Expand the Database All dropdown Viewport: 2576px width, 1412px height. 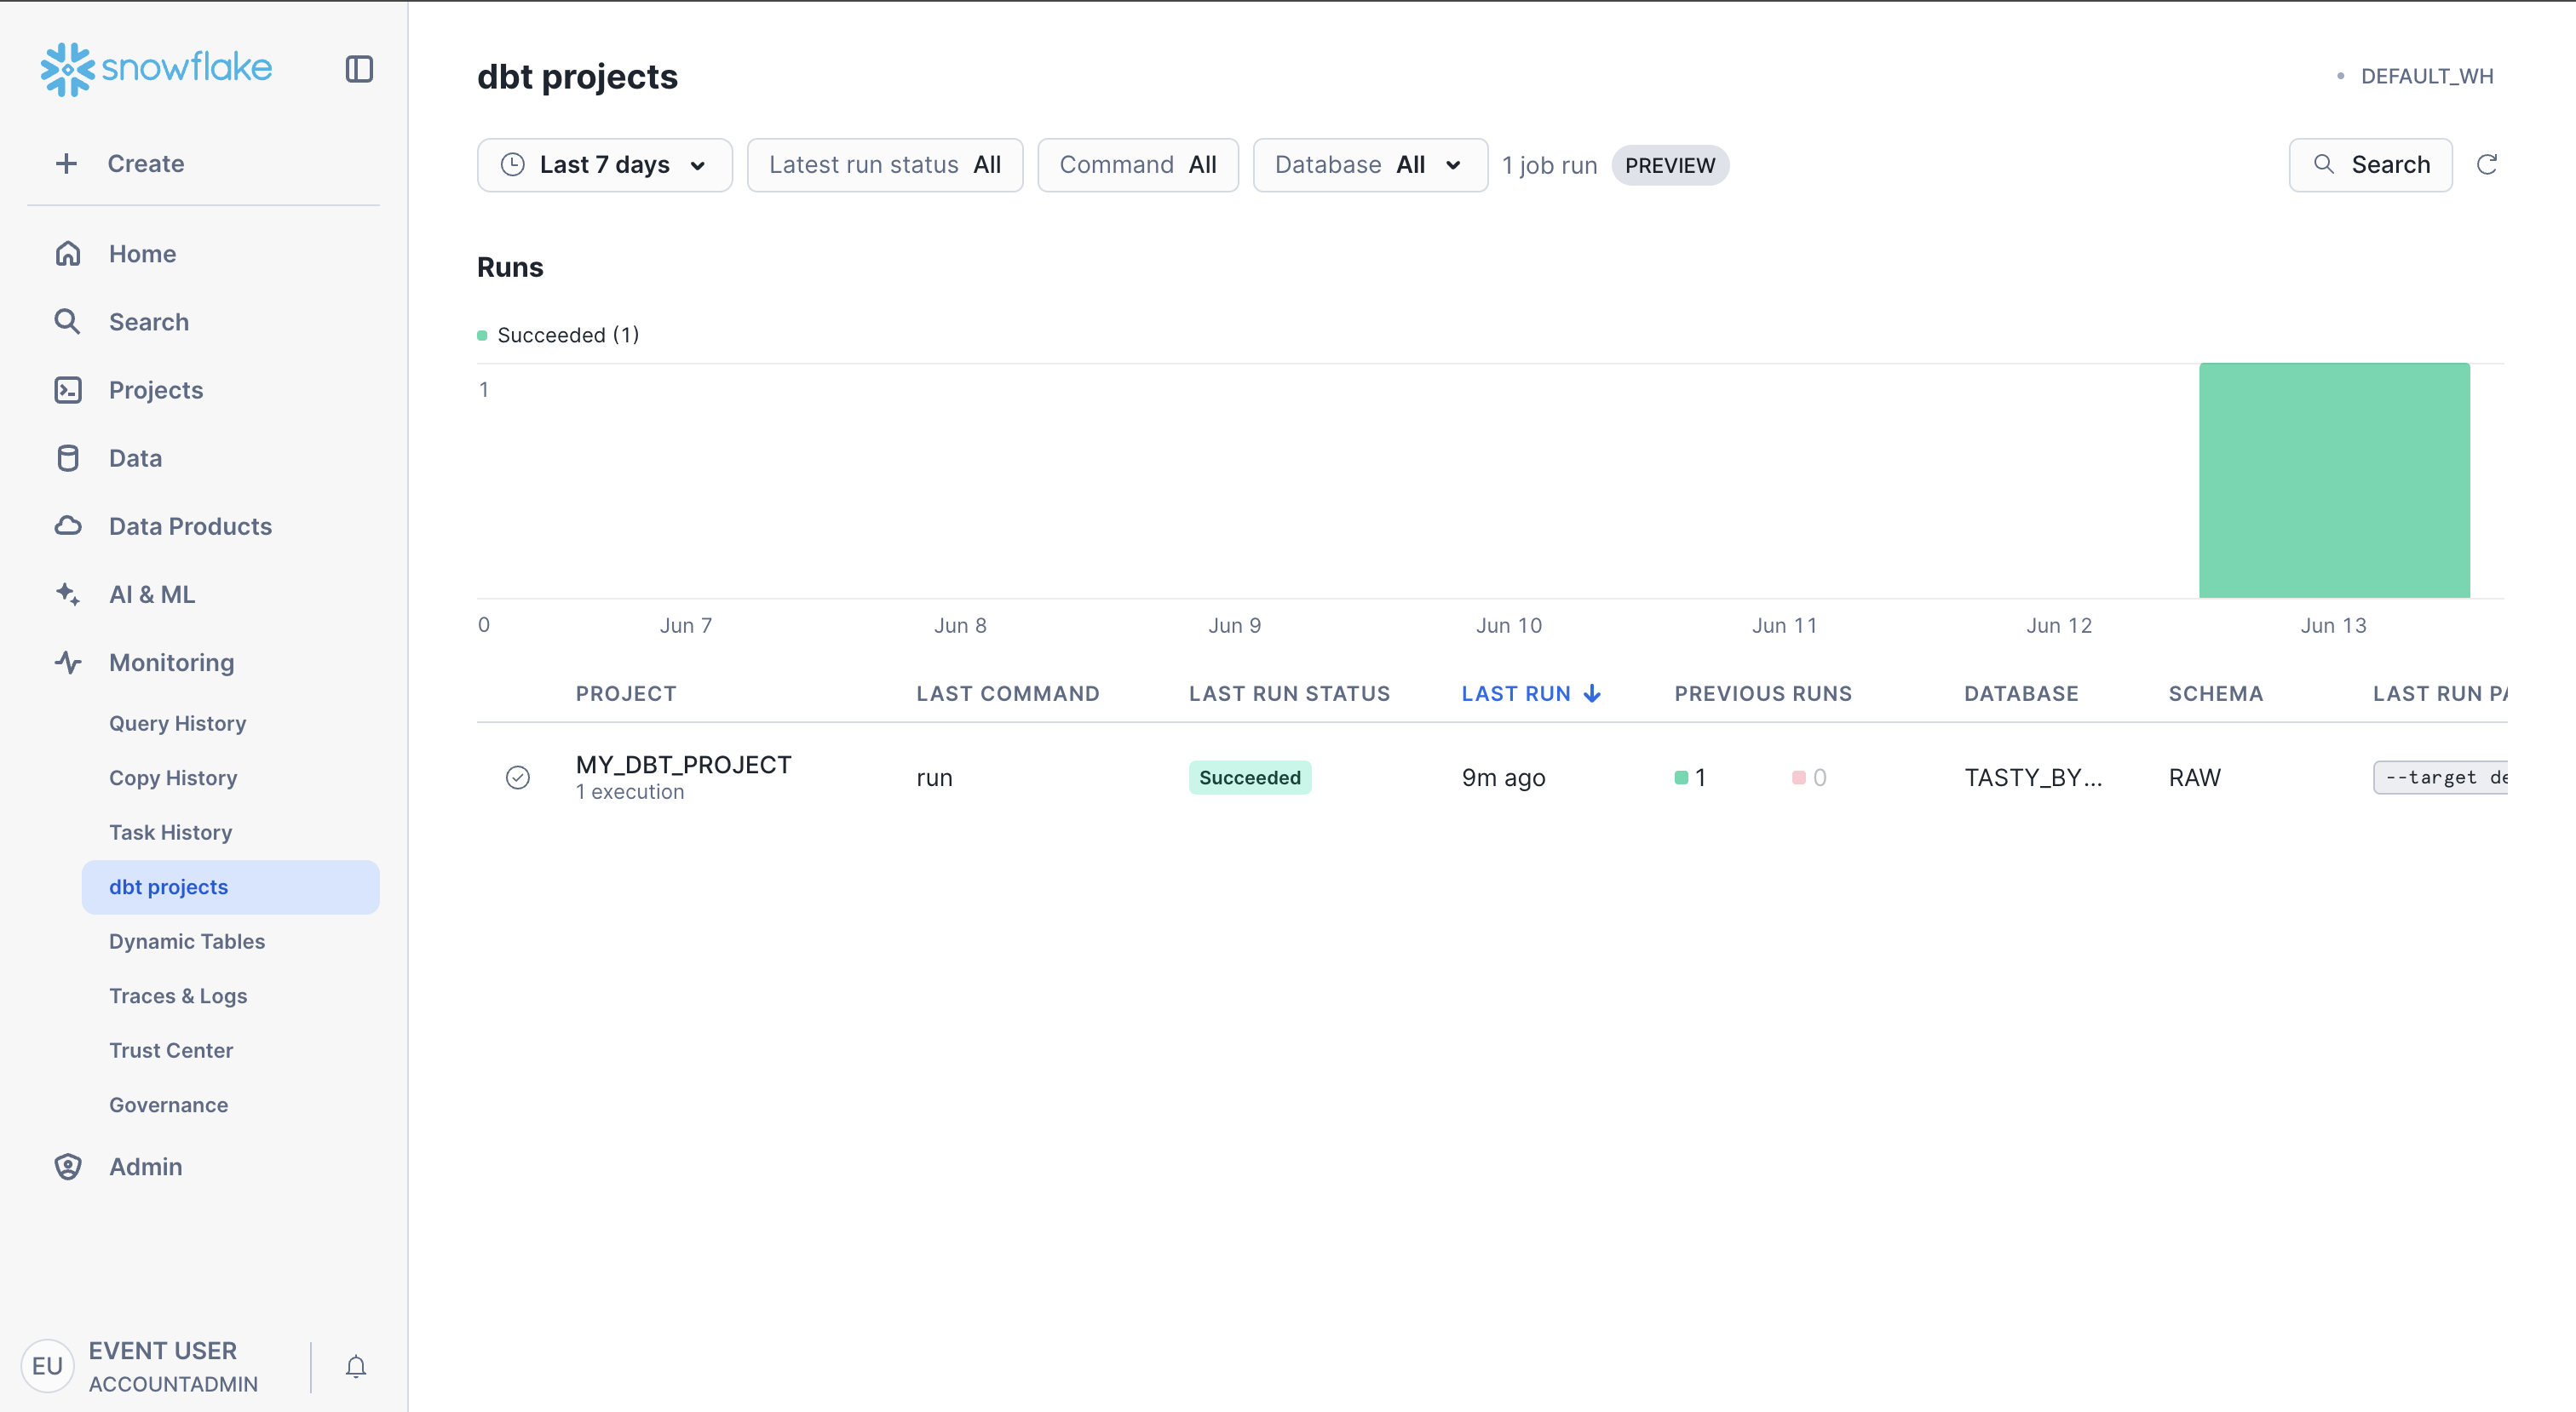tap(1369, 165)
